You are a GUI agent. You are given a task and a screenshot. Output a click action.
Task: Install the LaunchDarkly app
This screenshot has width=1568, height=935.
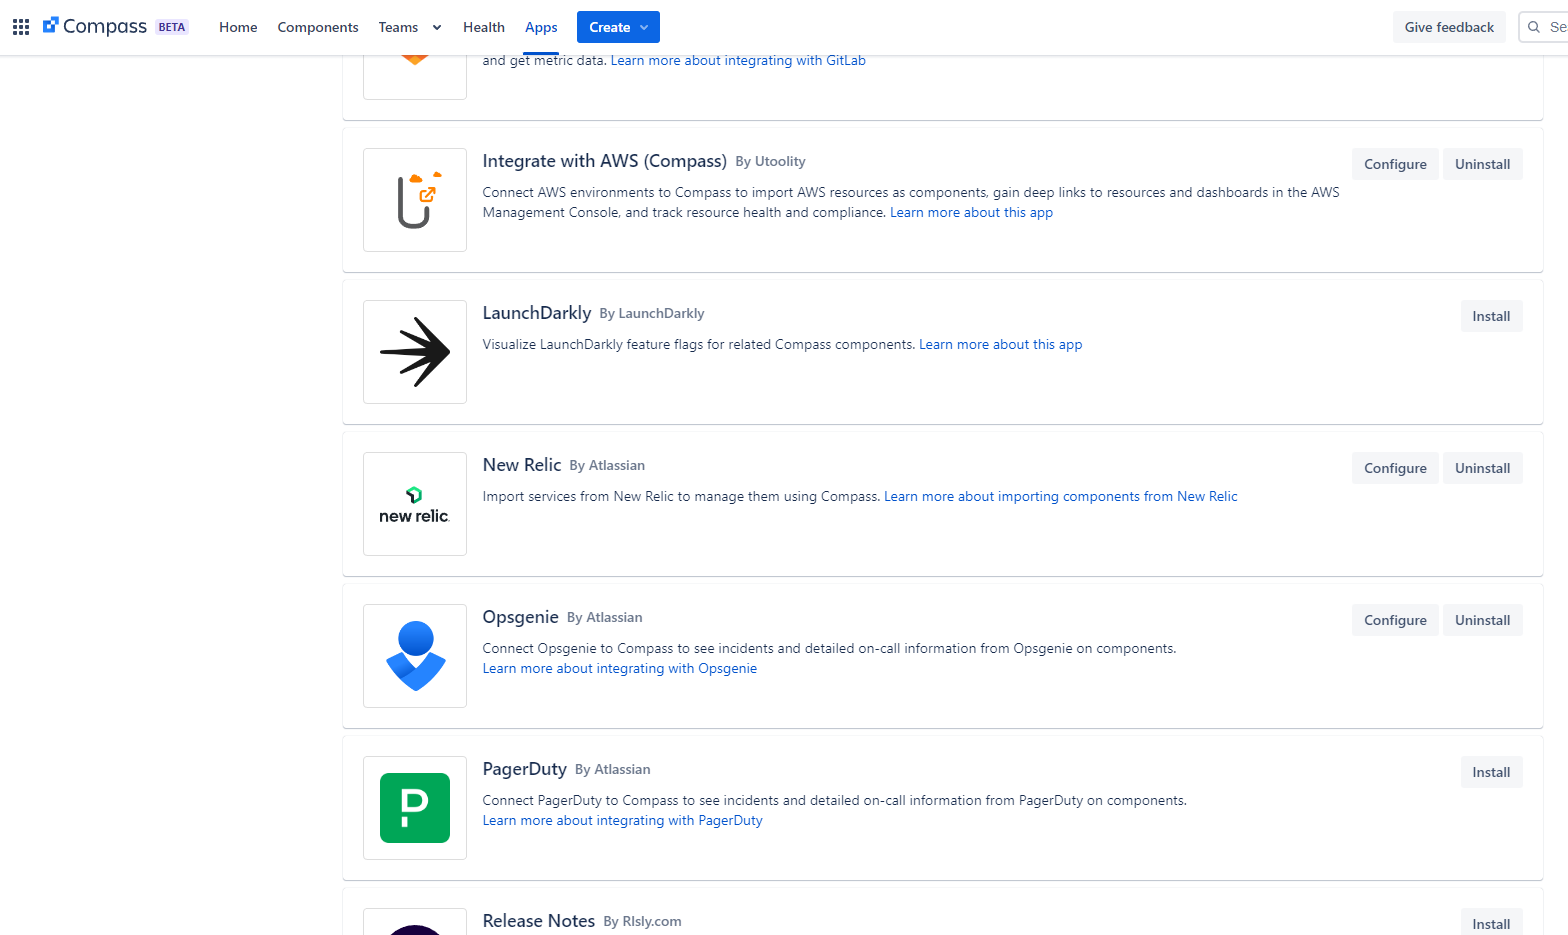click(1491, 316)
